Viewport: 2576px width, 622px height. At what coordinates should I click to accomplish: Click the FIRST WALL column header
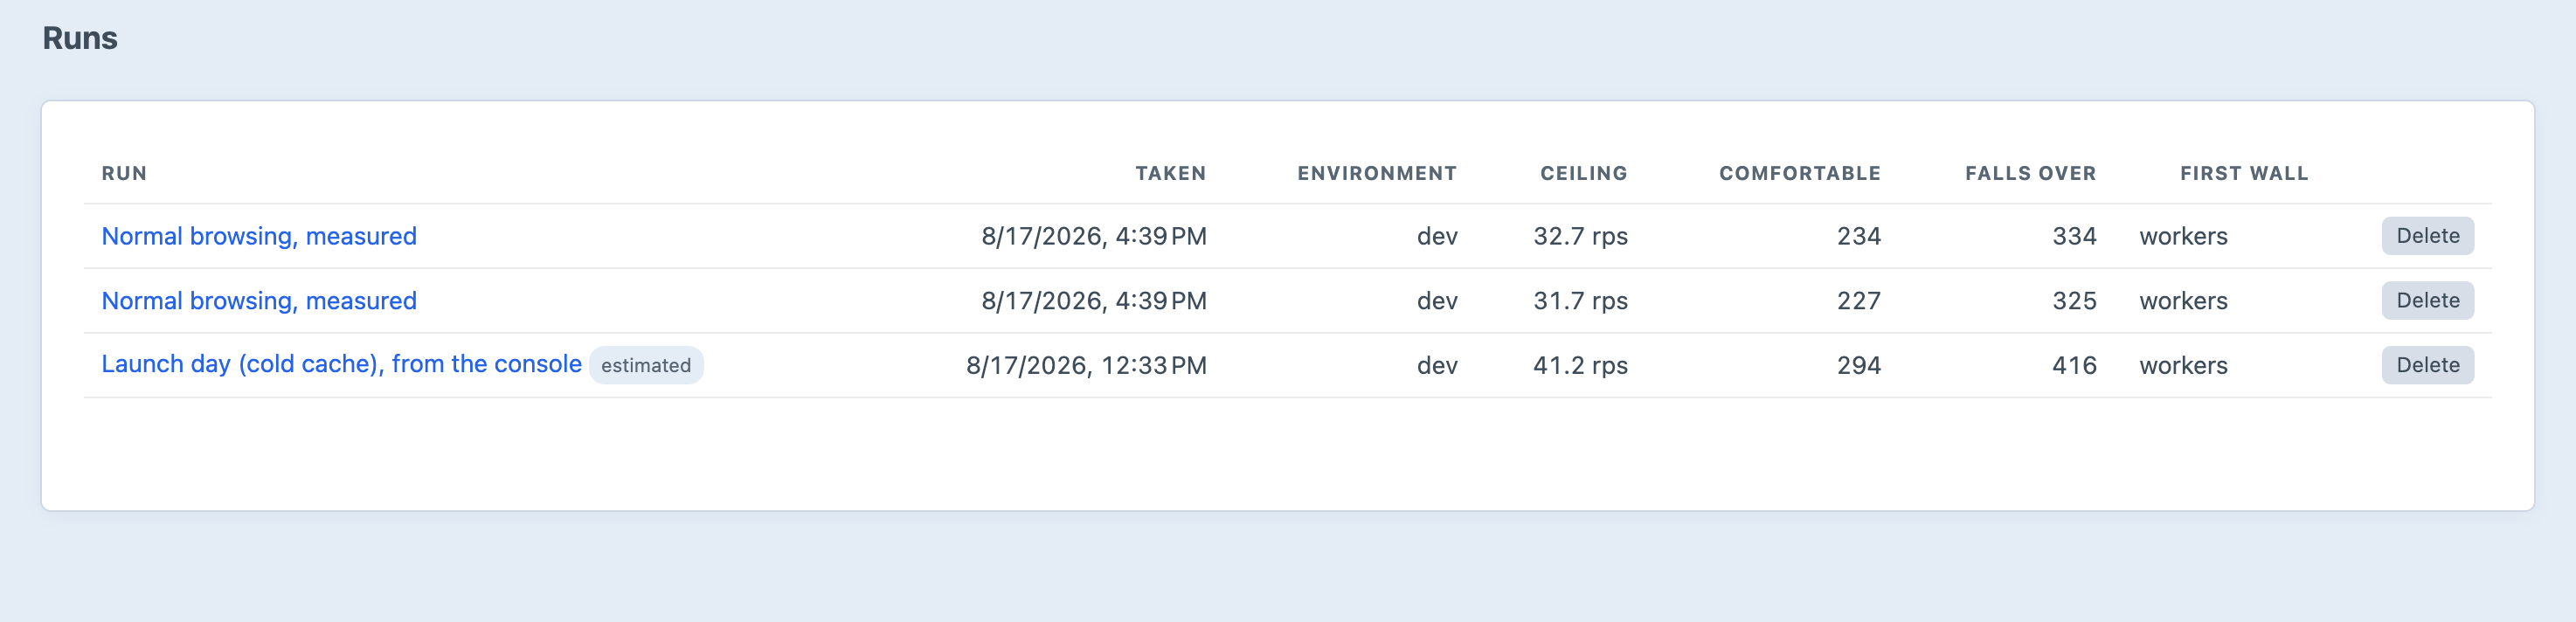pyautogui.click(x=2244, y=173)
